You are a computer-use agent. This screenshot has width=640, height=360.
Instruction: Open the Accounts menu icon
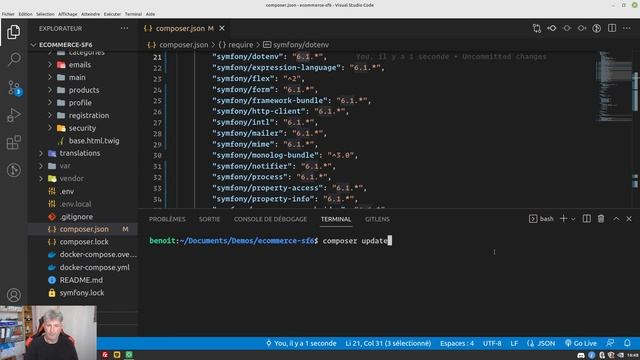click(14, 295)
